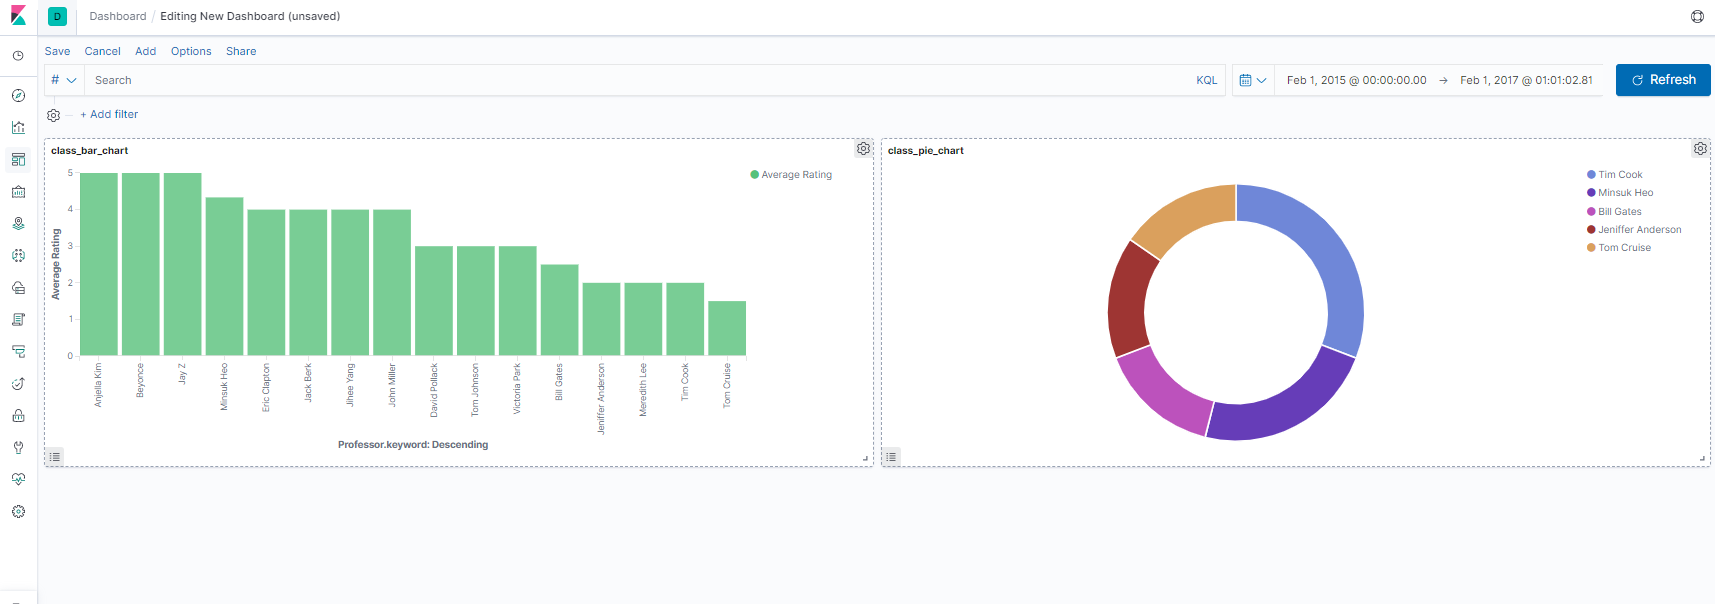The image size is (1715, 604).
Task: Click start date Feb 1, 2015
Action: [x=1356, y=80]
